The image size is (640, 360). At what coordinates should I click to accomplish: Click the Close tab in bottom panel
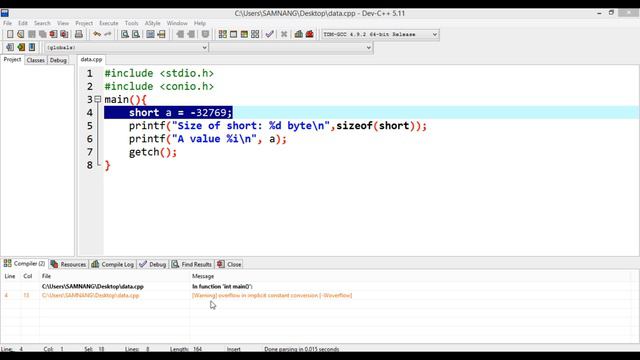pyautogui.click(x=229, y=264)
